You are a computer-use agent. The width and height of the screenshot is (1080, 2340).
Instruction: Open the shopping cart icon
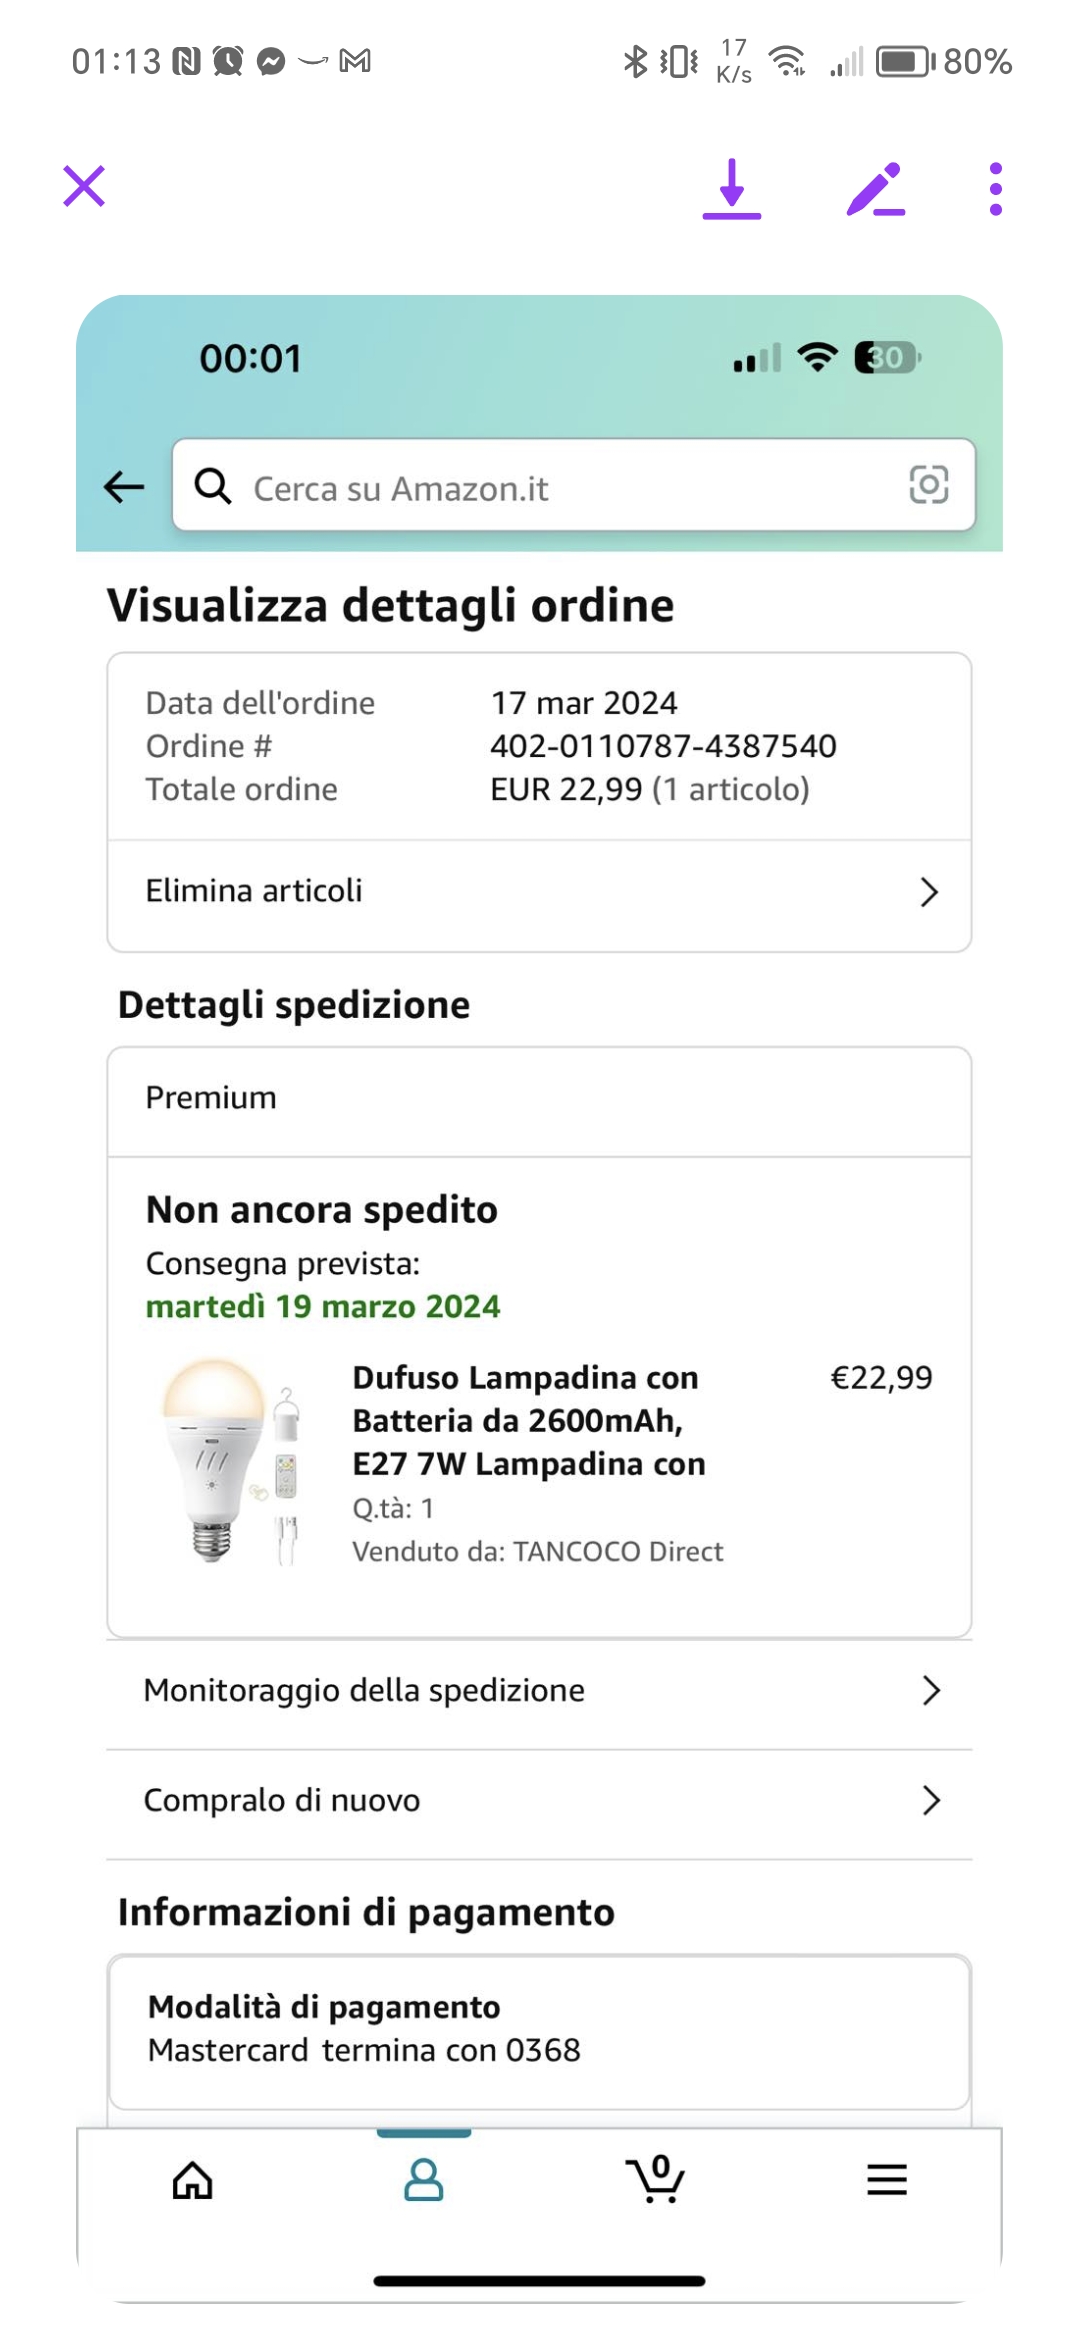click(x=655, y=2180)
